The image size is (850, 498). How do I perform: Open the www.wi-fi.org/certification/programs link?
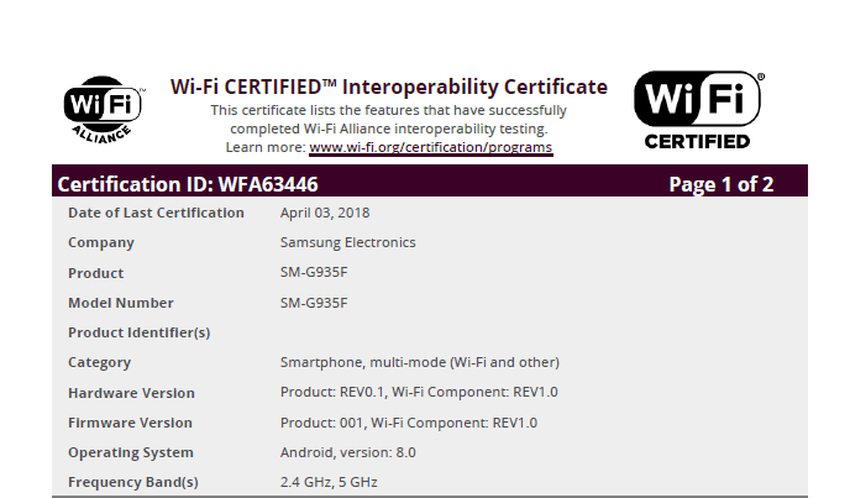click(x=430, y=147)
